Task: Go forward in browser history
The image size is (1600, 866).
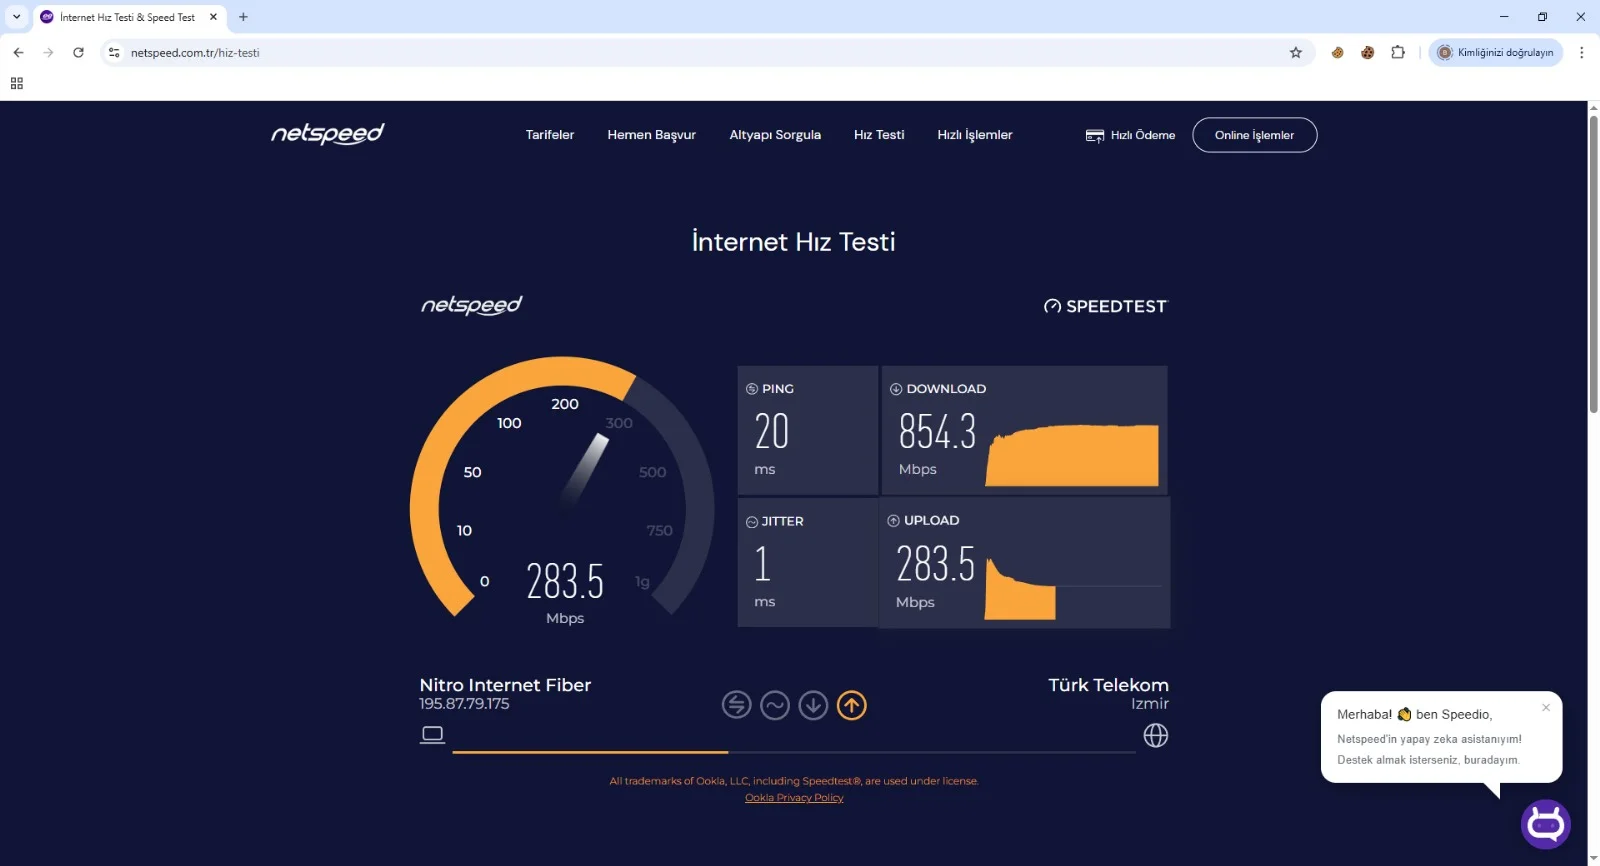Action: click(48, 53)
